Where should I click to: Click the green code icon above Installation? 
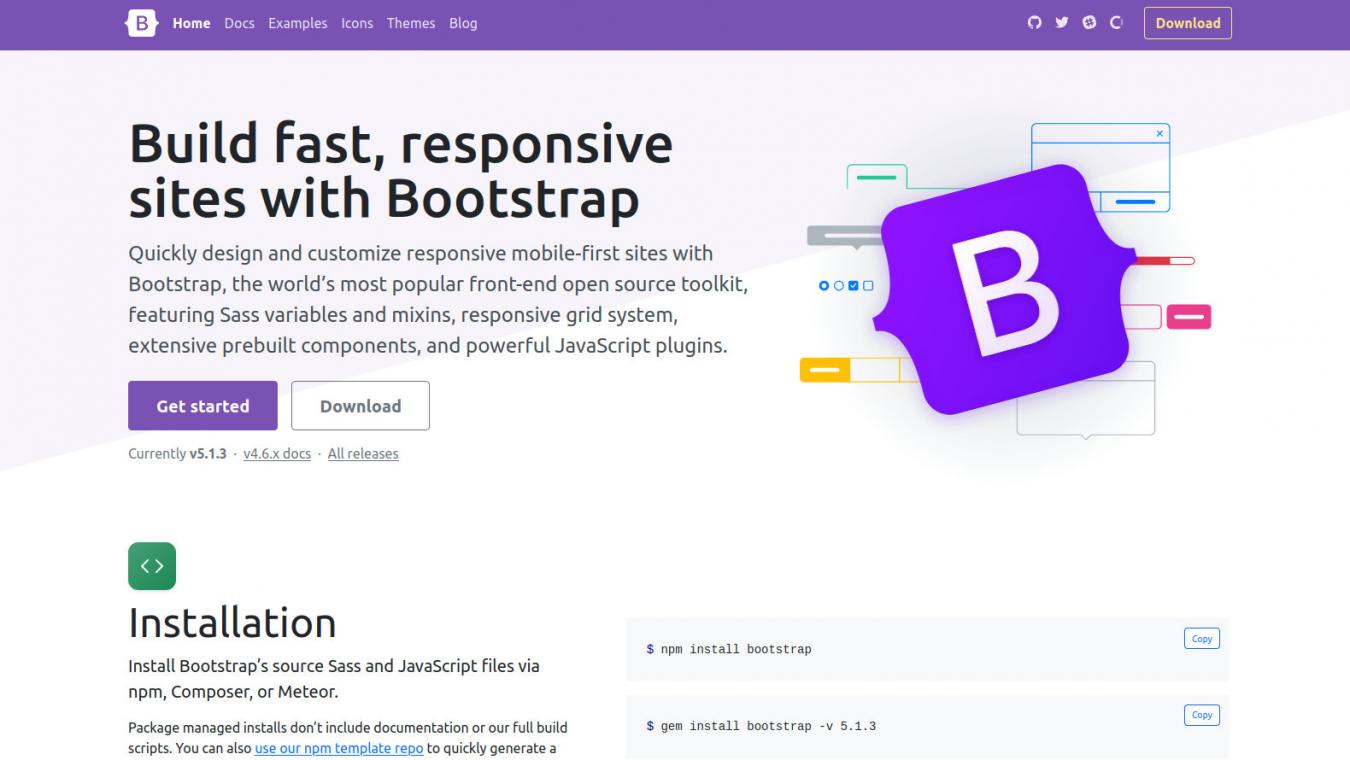point(152,565)
